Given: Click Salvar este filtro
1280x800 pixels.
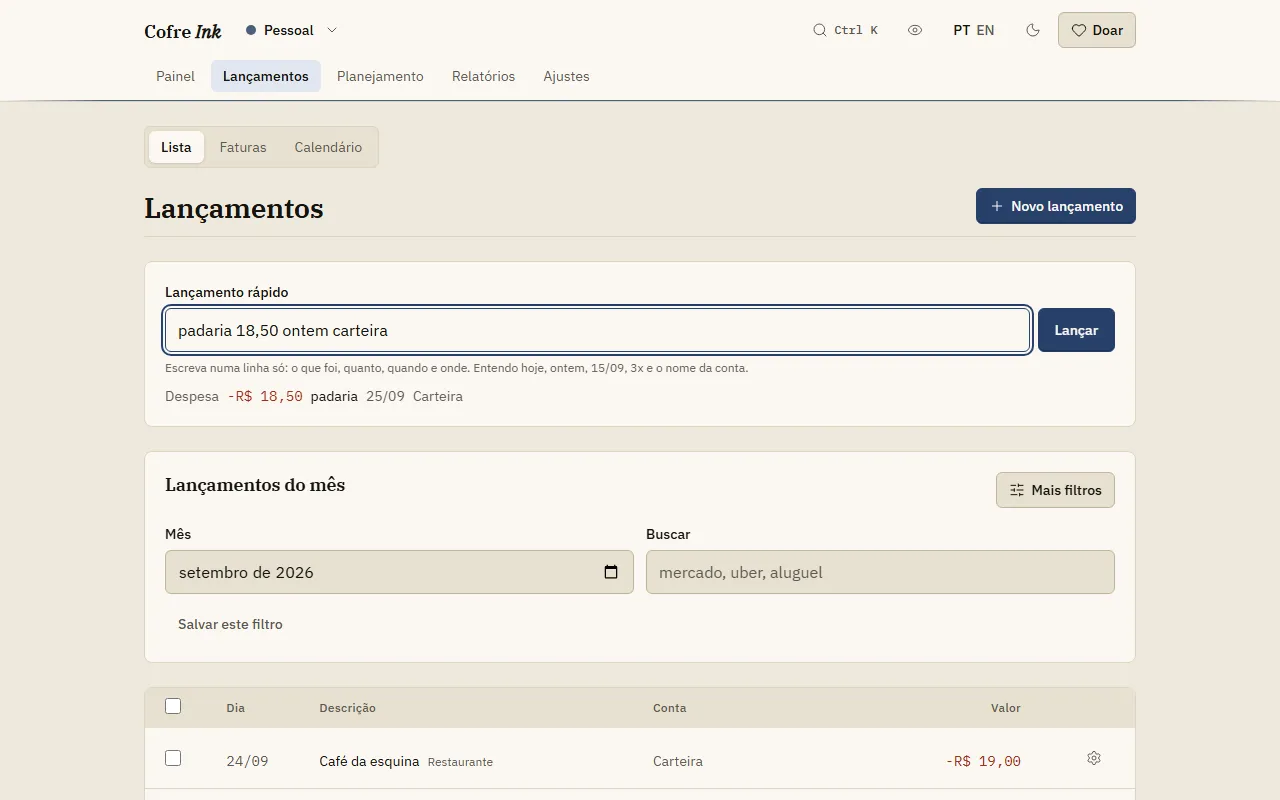Looking at the screenshot, I should [x=230, y=624].
